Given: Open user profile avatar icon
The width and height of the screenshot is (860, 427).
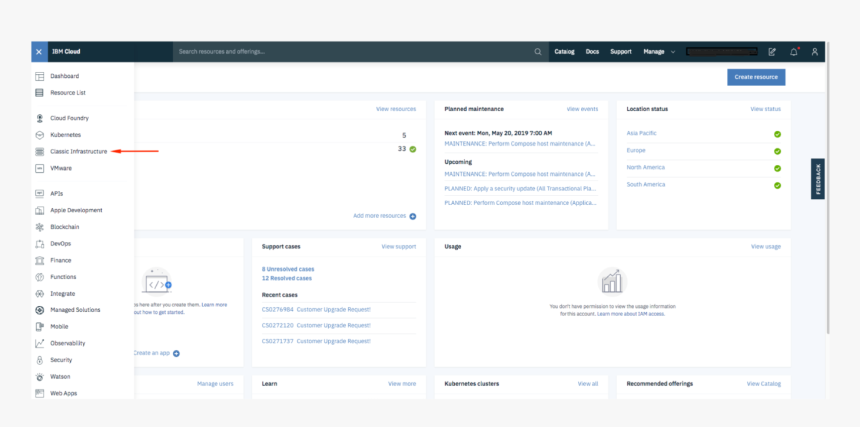Looking at the screenshot, I should pyautogui.click(x=815, y=51).
